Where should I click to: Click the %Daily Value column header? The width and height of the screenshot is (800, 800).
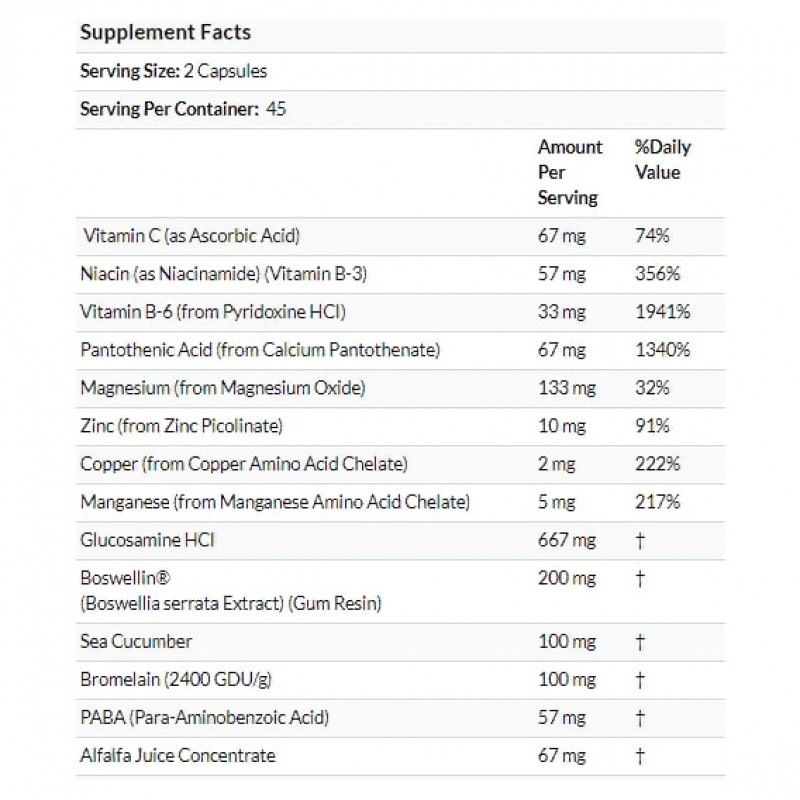click(662, 160)
